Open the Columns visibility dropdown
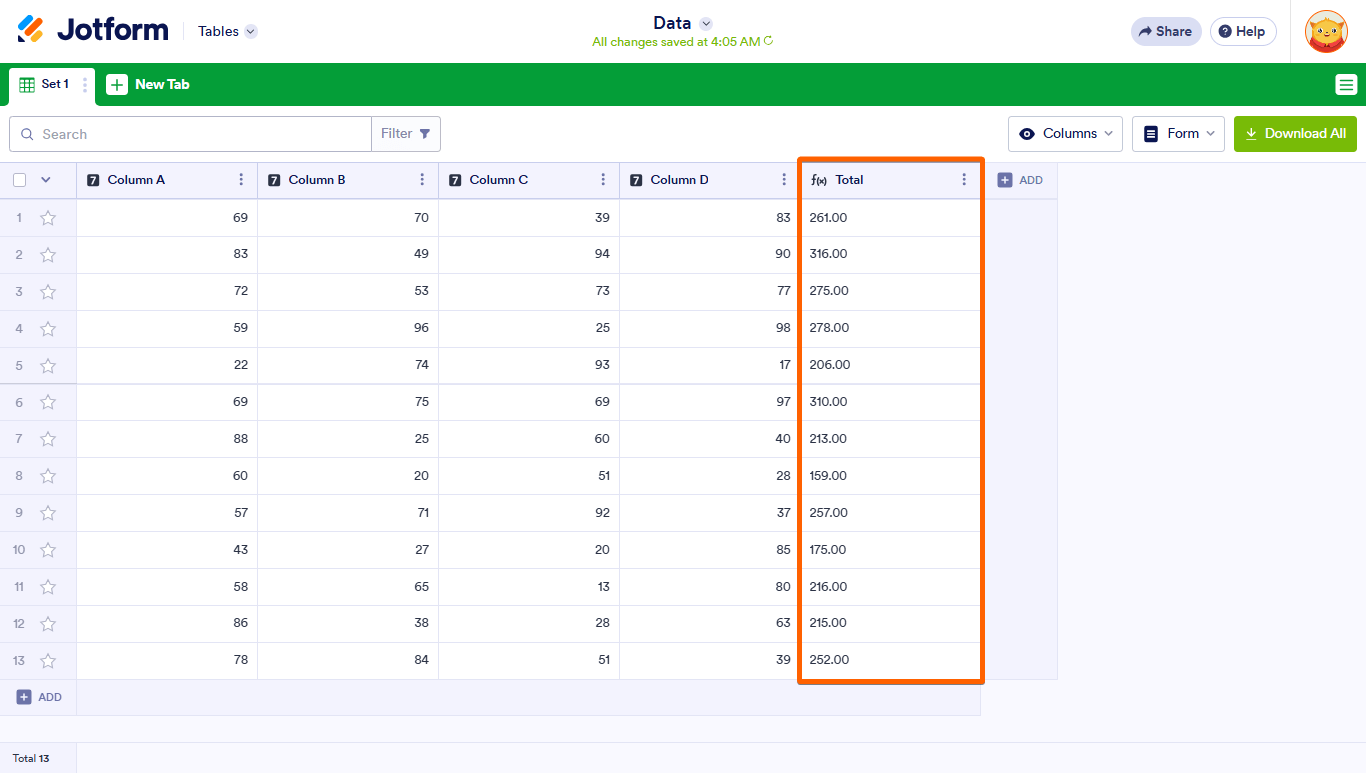This screenshot has width=1366, height=773. pos(1065,134)
